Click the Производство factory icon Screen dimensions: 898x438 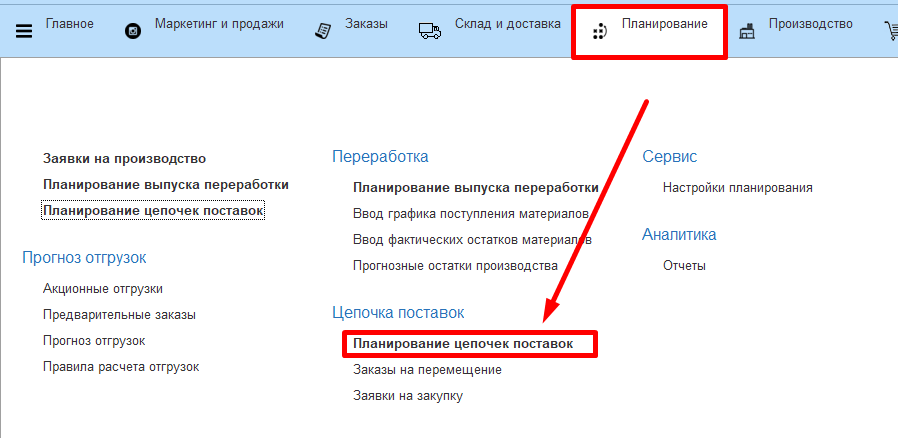click(x=747, y=31)
